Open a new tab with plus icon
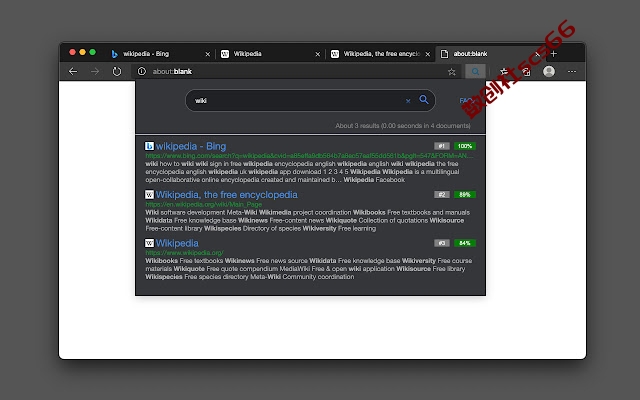This screenshot has width=640, height=400. [x=554, y=54]
